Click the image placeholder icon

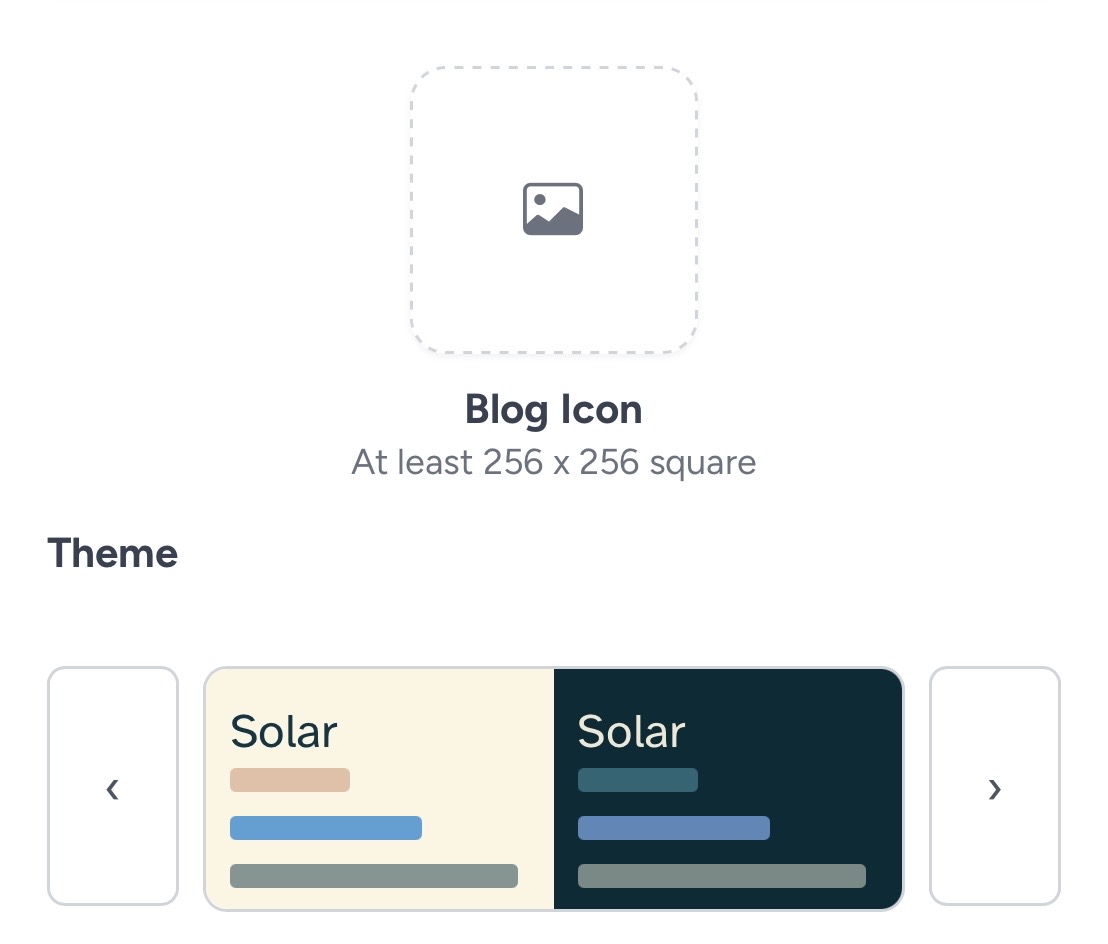553,209
